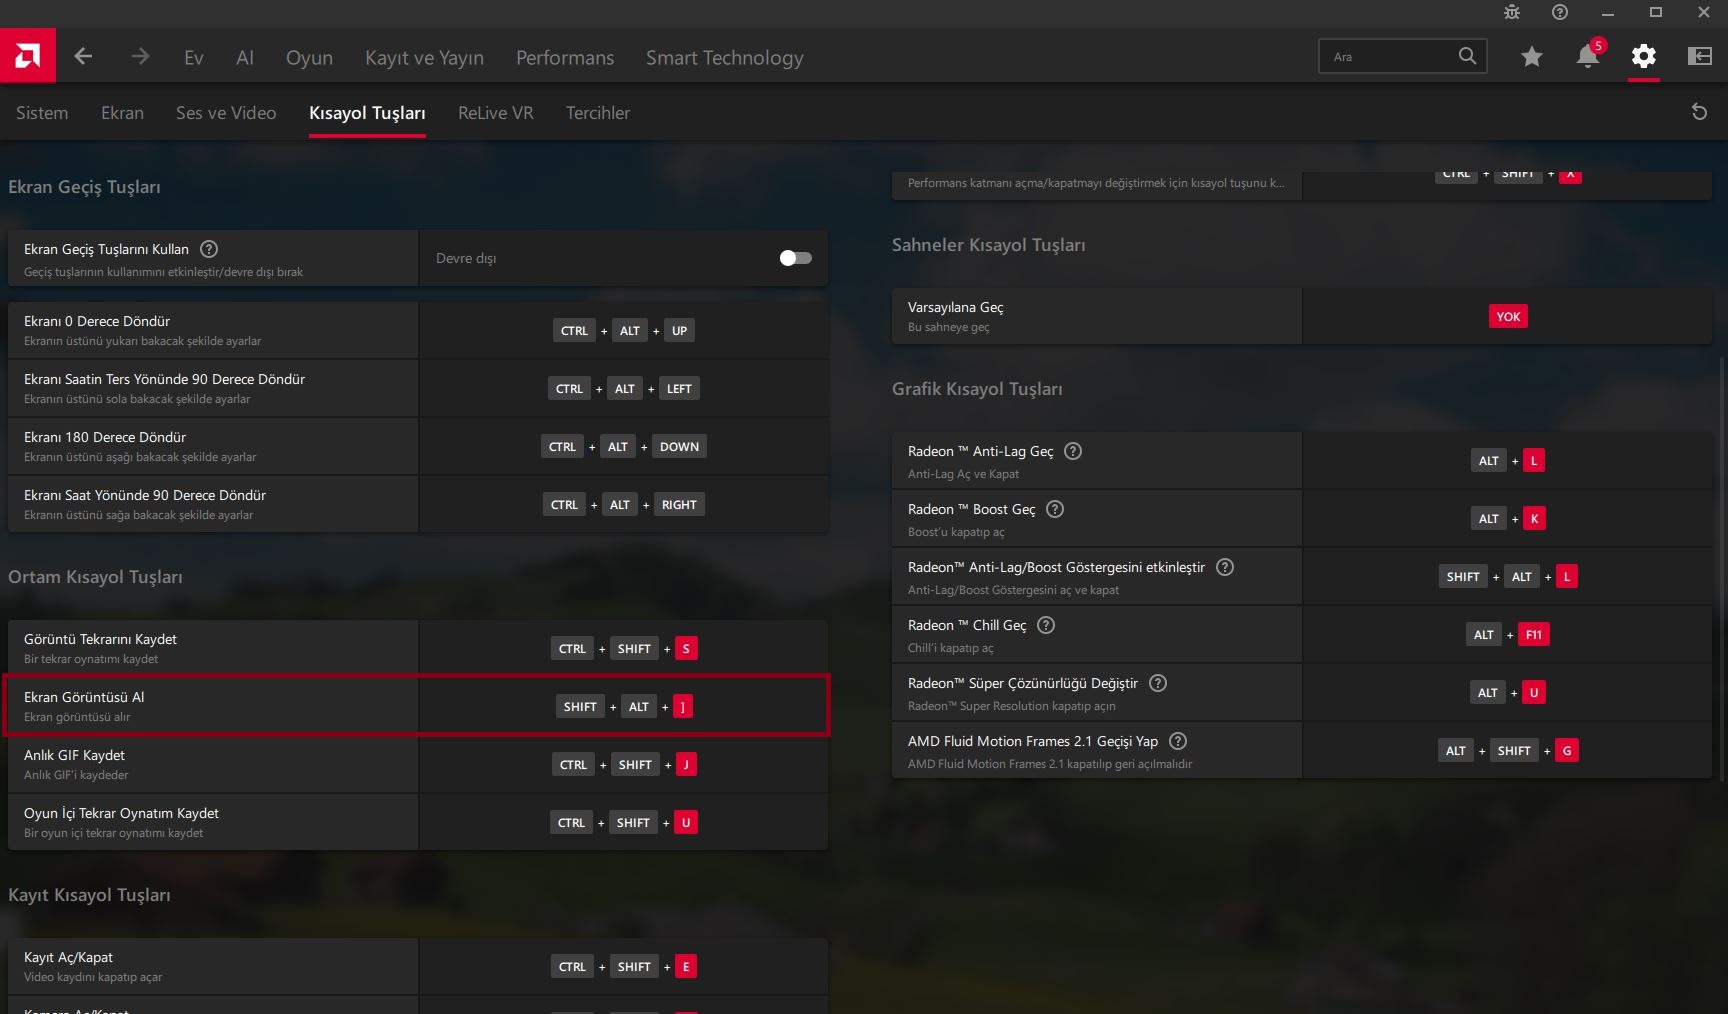Show help for AMD Fluid Motion Frames 2.1

(1178, 741)
